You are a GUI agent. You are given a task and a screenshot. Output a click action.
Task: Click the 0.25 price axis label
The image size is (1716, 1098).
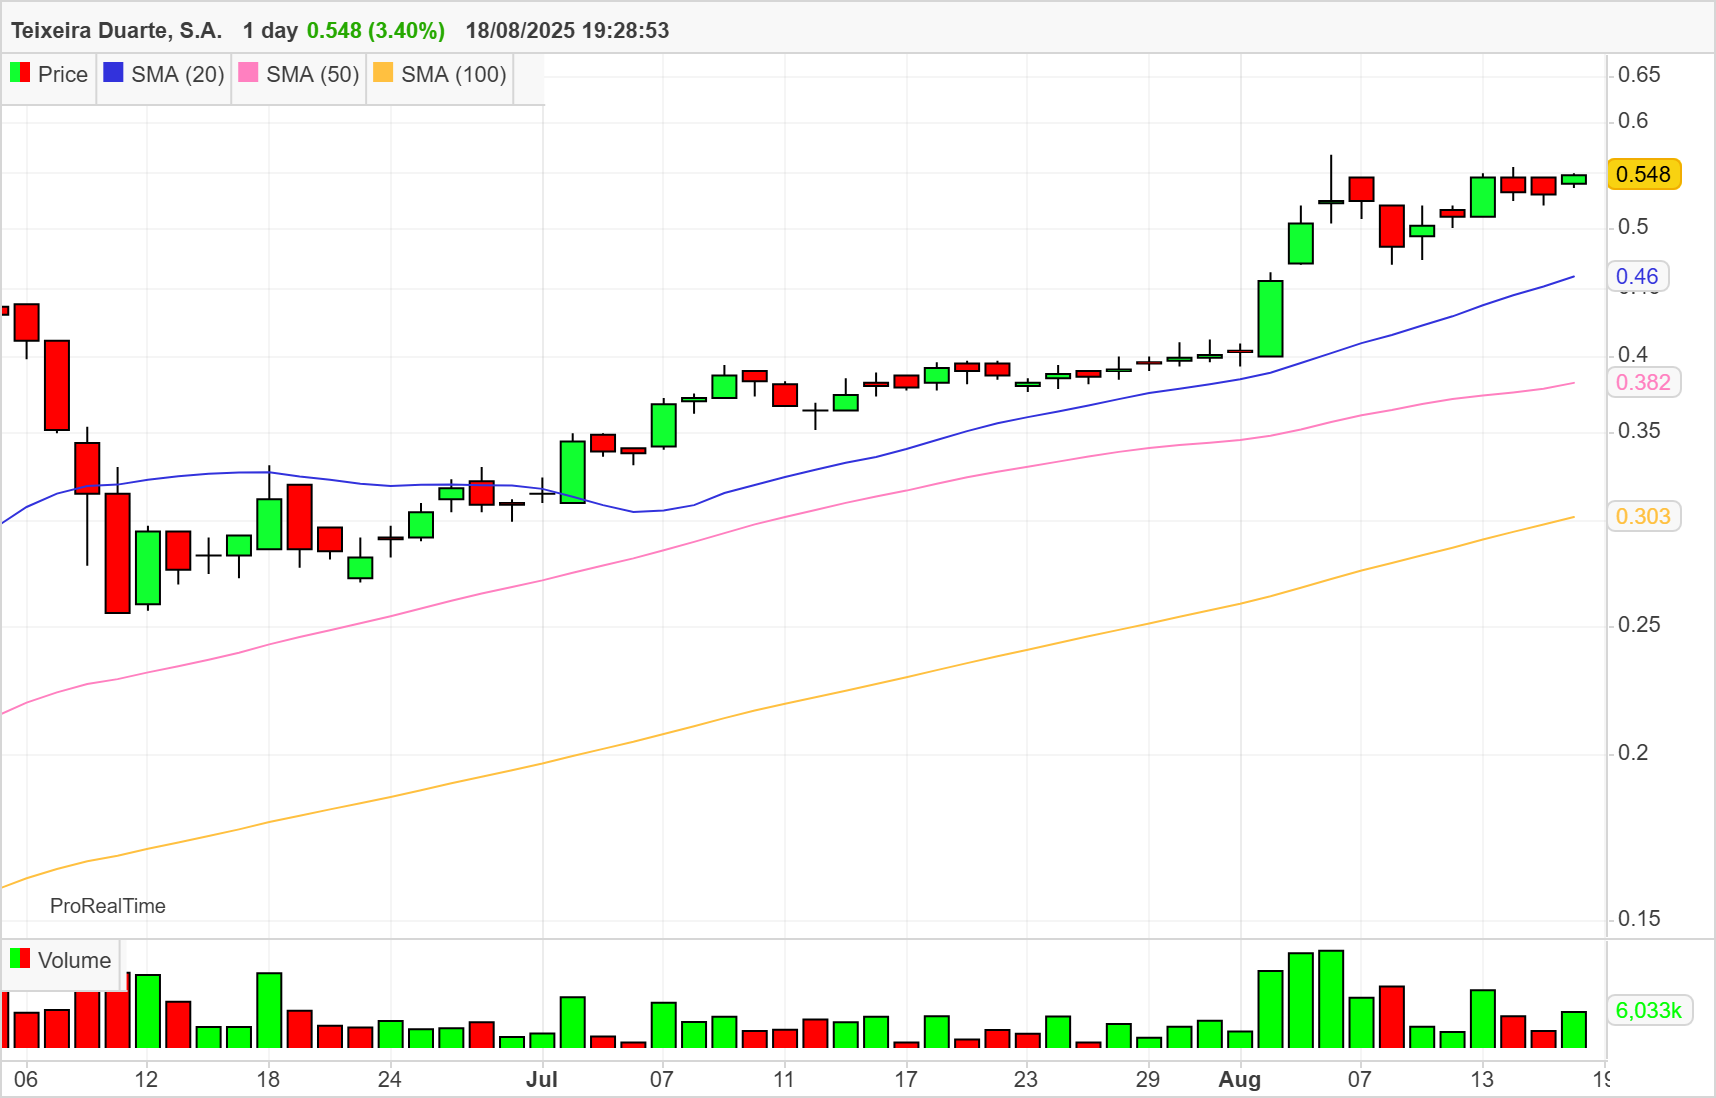(1639, 625)
